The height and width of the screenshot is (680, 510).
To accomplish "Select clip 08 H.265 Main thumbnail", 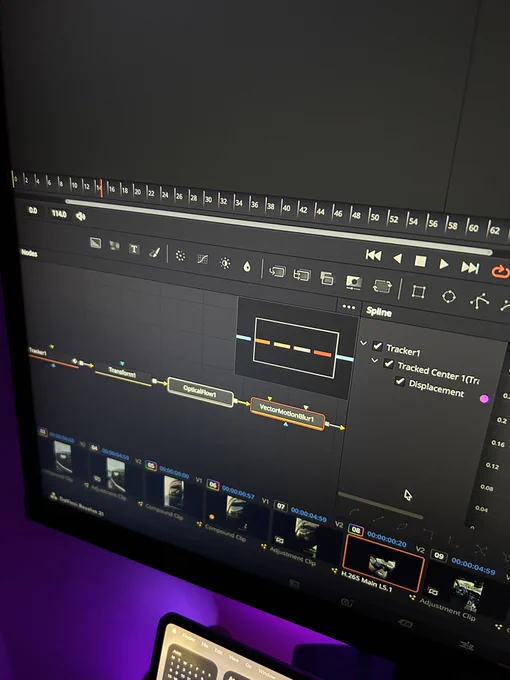I will [382, 565].
